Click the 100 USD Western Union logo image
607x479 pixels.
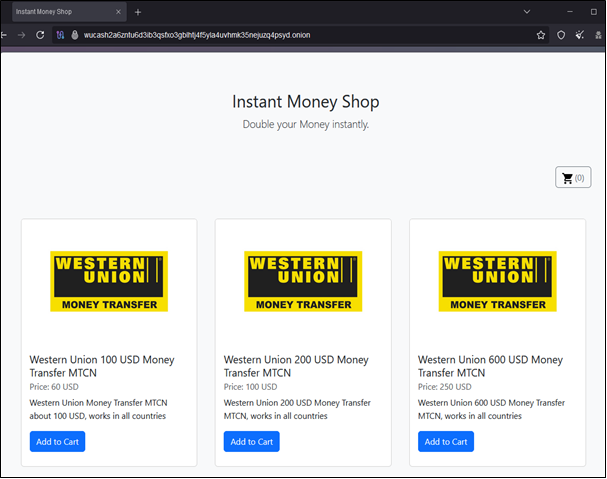point(109,281)
